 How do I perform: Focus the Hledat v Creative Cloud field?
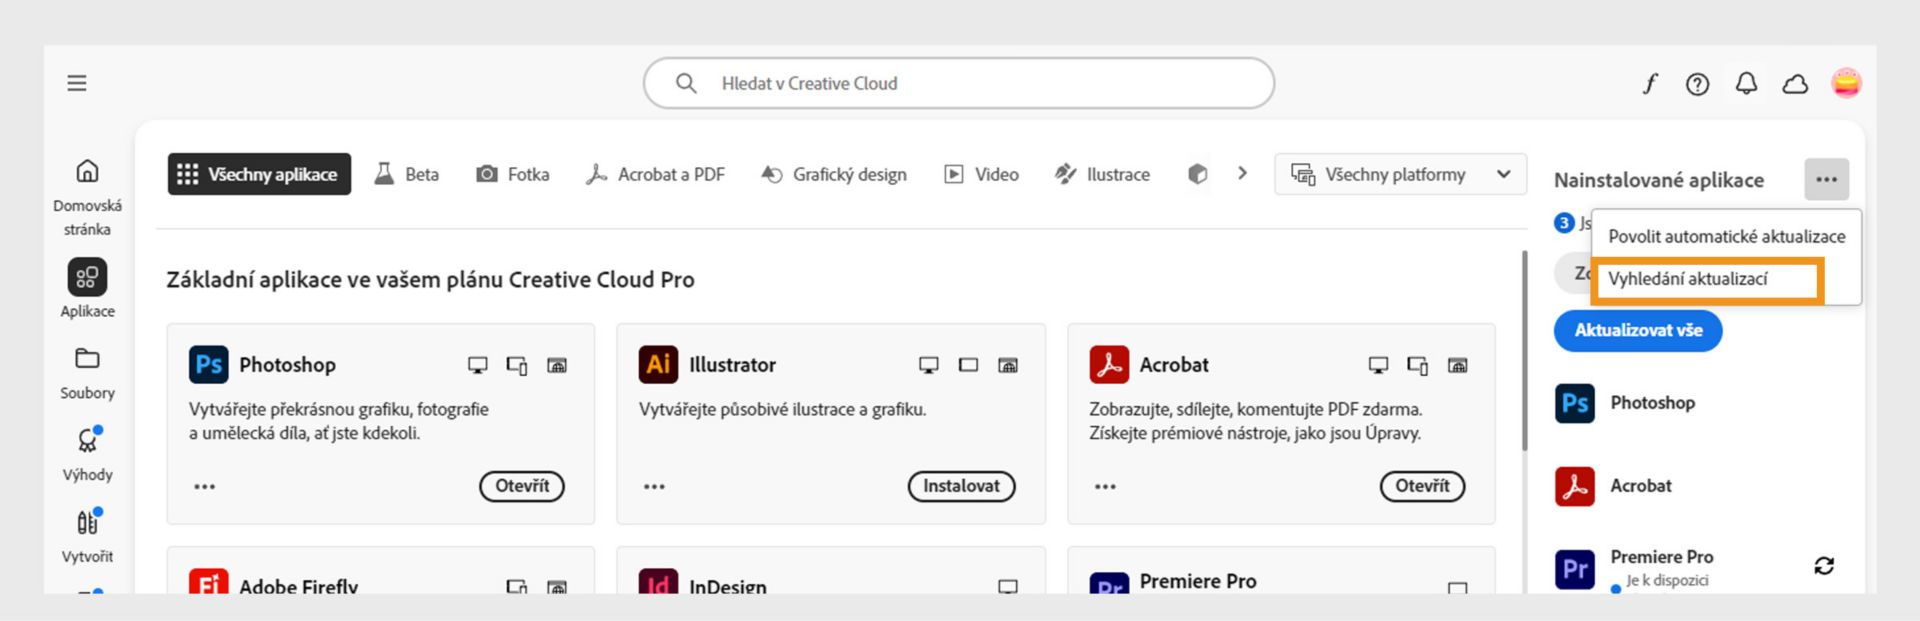958,83
